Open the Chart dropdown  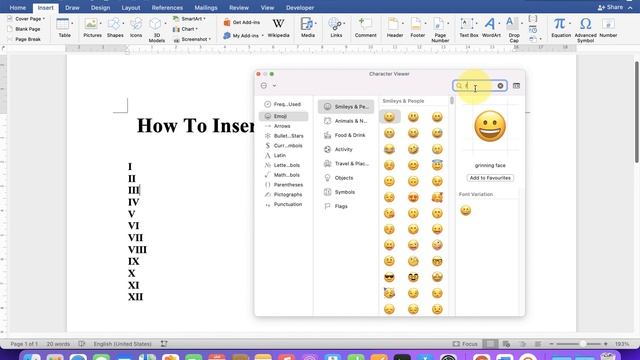(185, 29)
